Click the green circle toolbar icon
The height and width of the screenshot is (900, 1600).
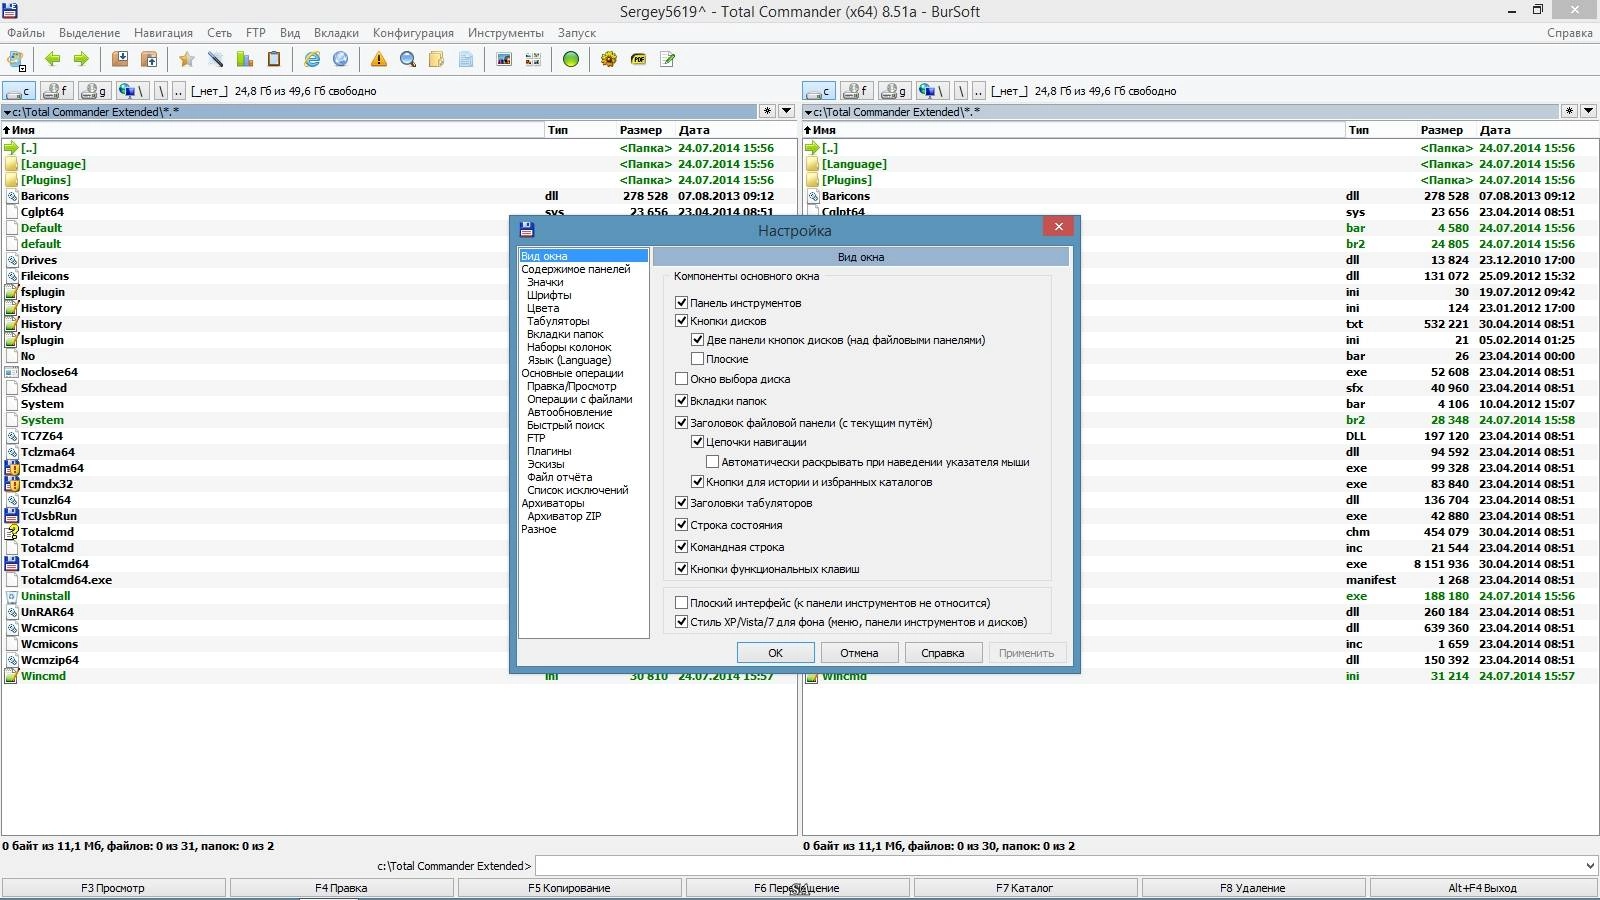pos(571,60)
